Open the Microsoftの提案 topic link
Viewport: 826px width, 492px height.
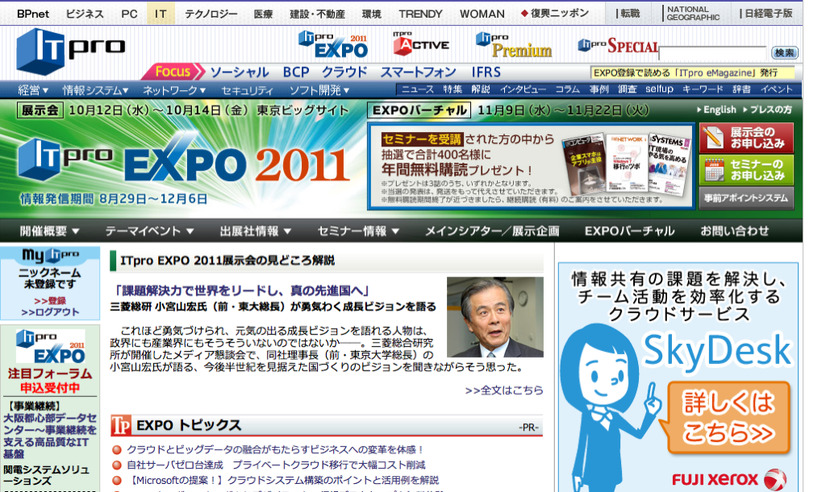283,480
